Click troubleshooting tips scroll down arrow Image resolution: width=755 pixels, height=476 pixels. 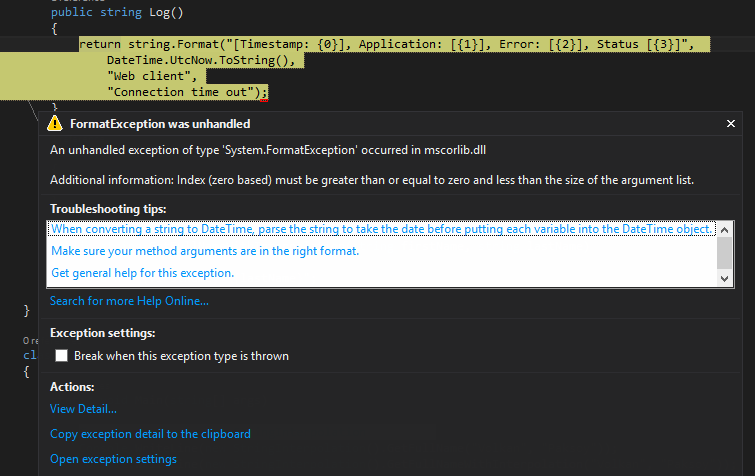point(724,278)
